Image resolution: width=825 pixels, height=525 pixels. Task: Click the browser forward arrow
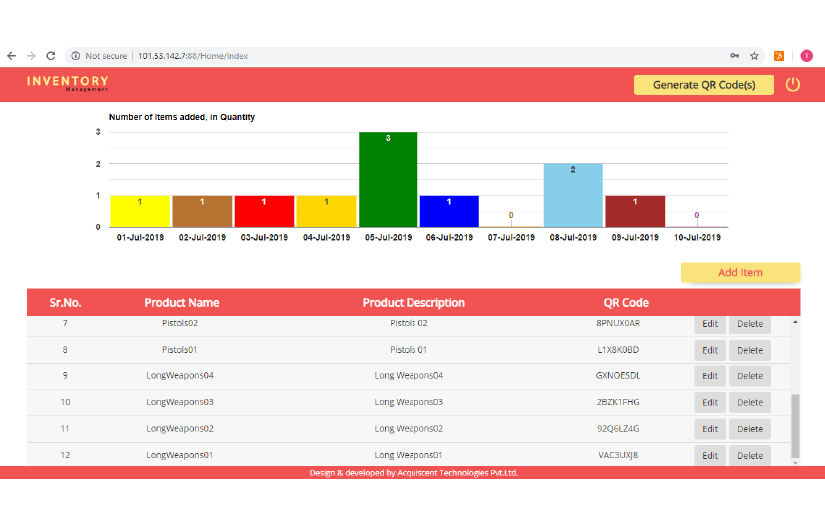point(31,56)
